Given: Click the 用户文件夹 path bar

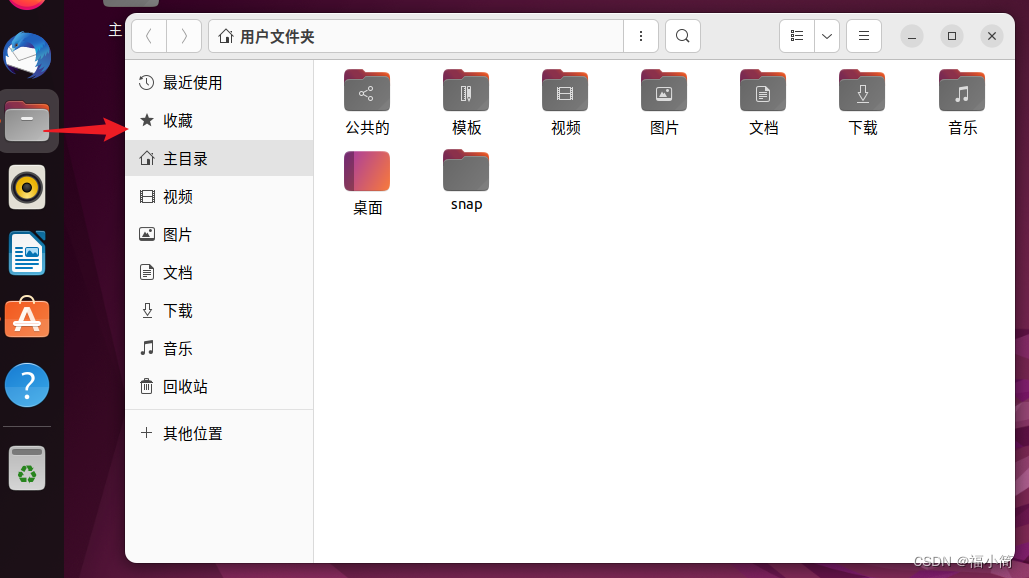Looking at the screenshot, I should point(415,36).
